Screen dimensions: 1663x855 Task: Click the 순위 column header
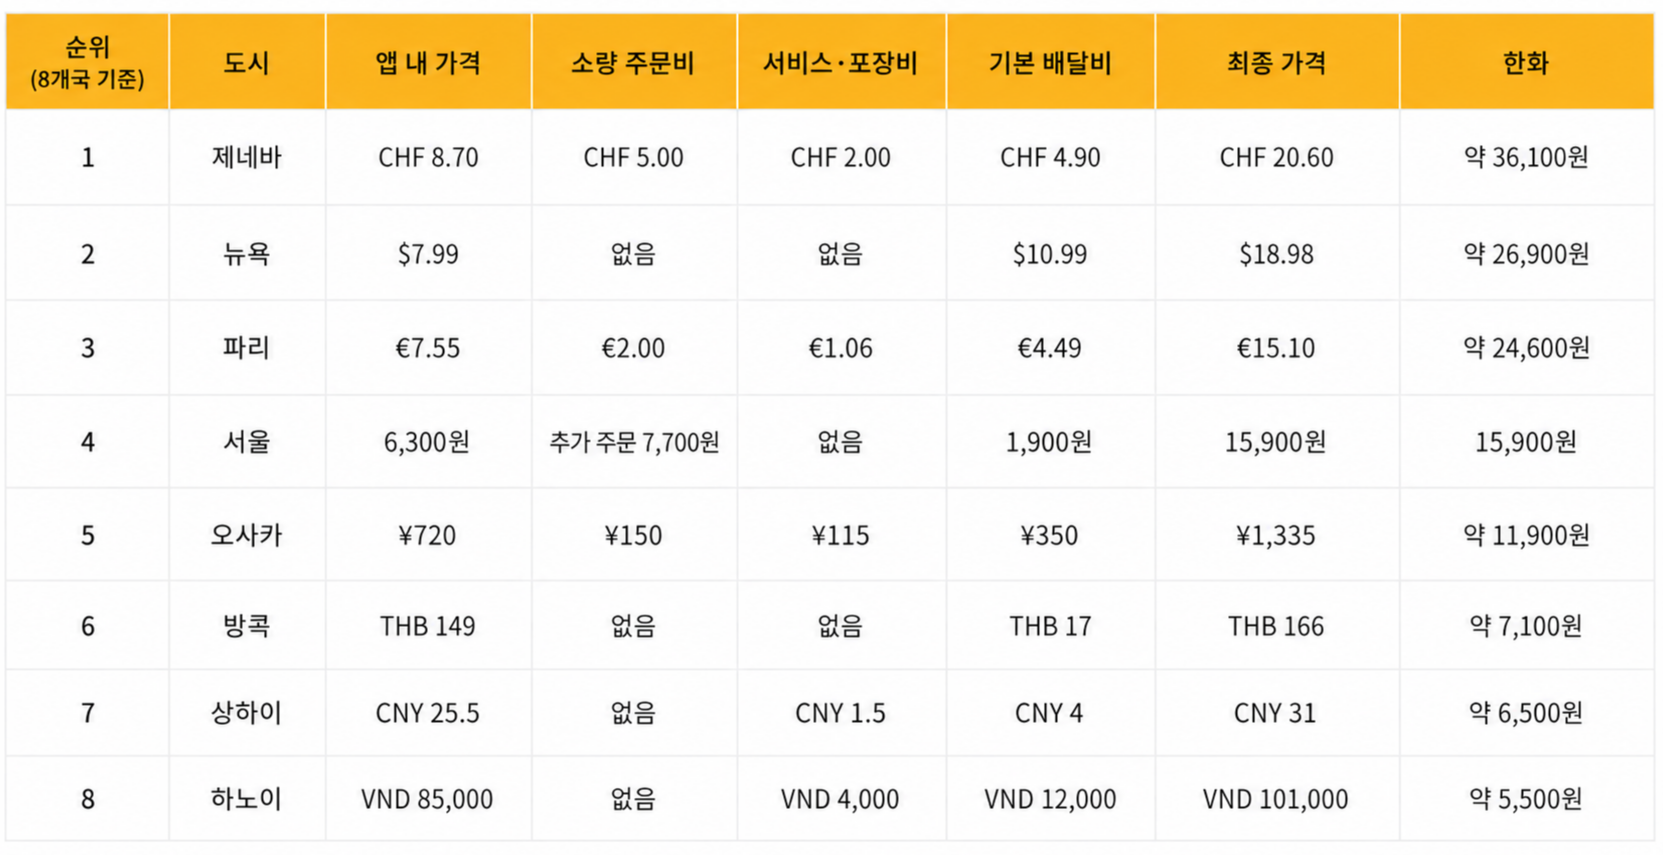point(87,62)
